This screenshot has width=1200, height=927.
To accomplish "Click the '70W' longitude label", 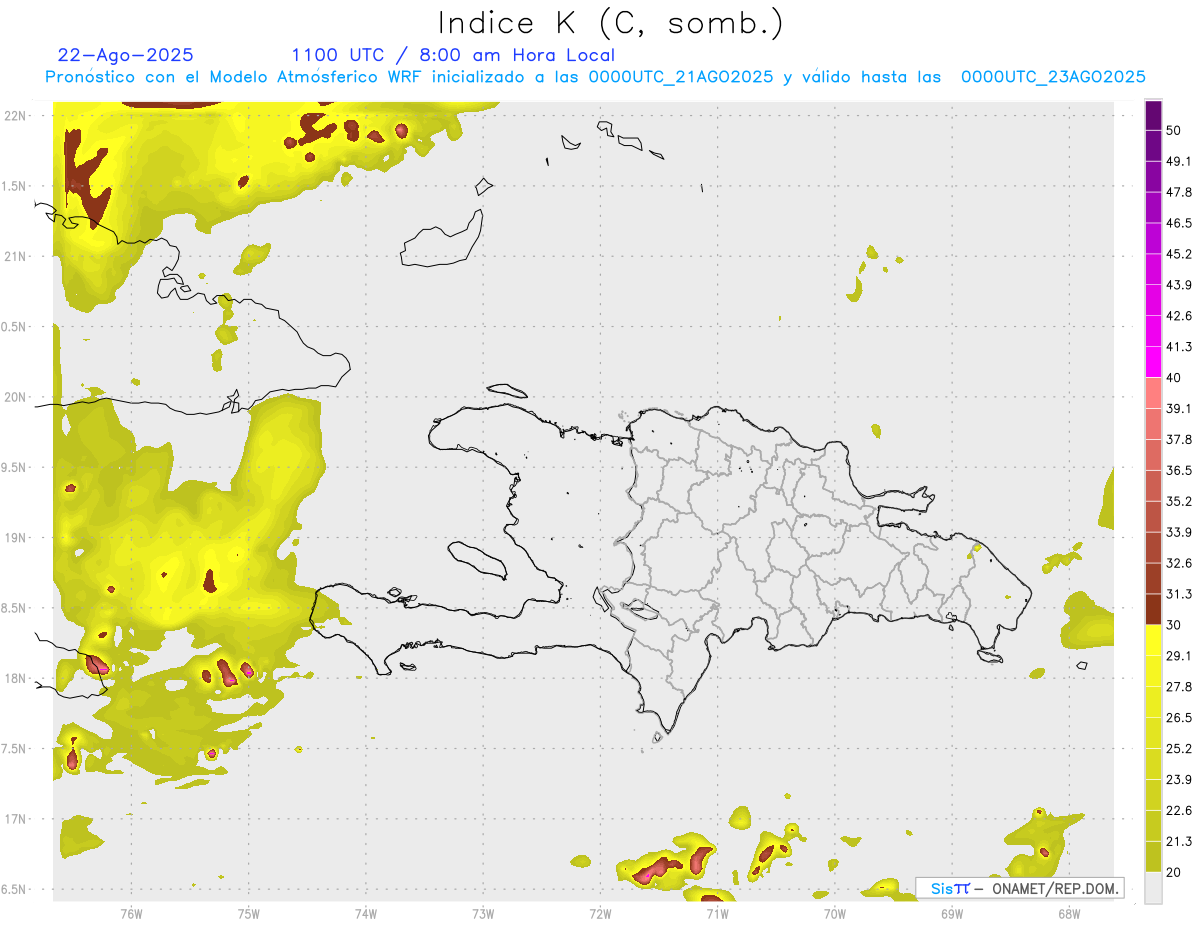I will coord(835,913).
